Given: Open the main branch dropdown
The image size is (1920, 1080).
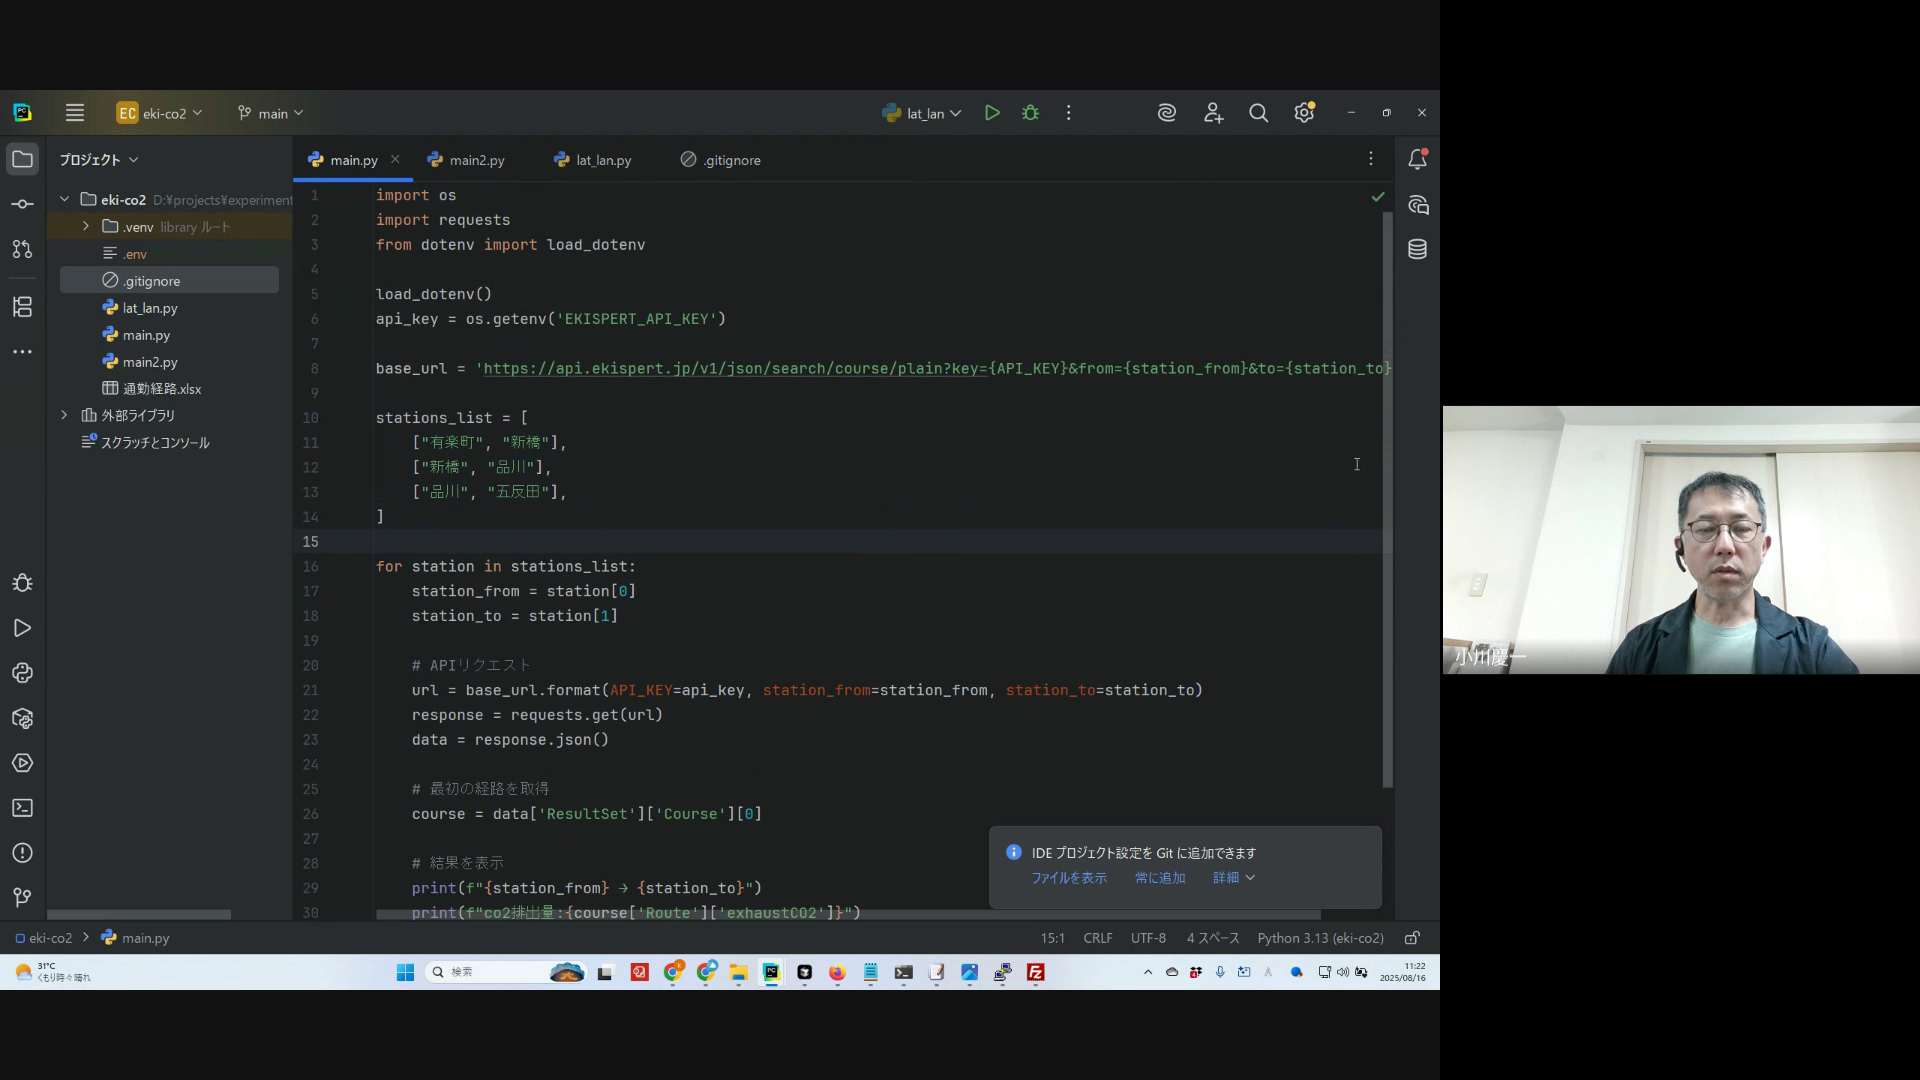Looking at the screenshot, I should [x=271, y=113].
